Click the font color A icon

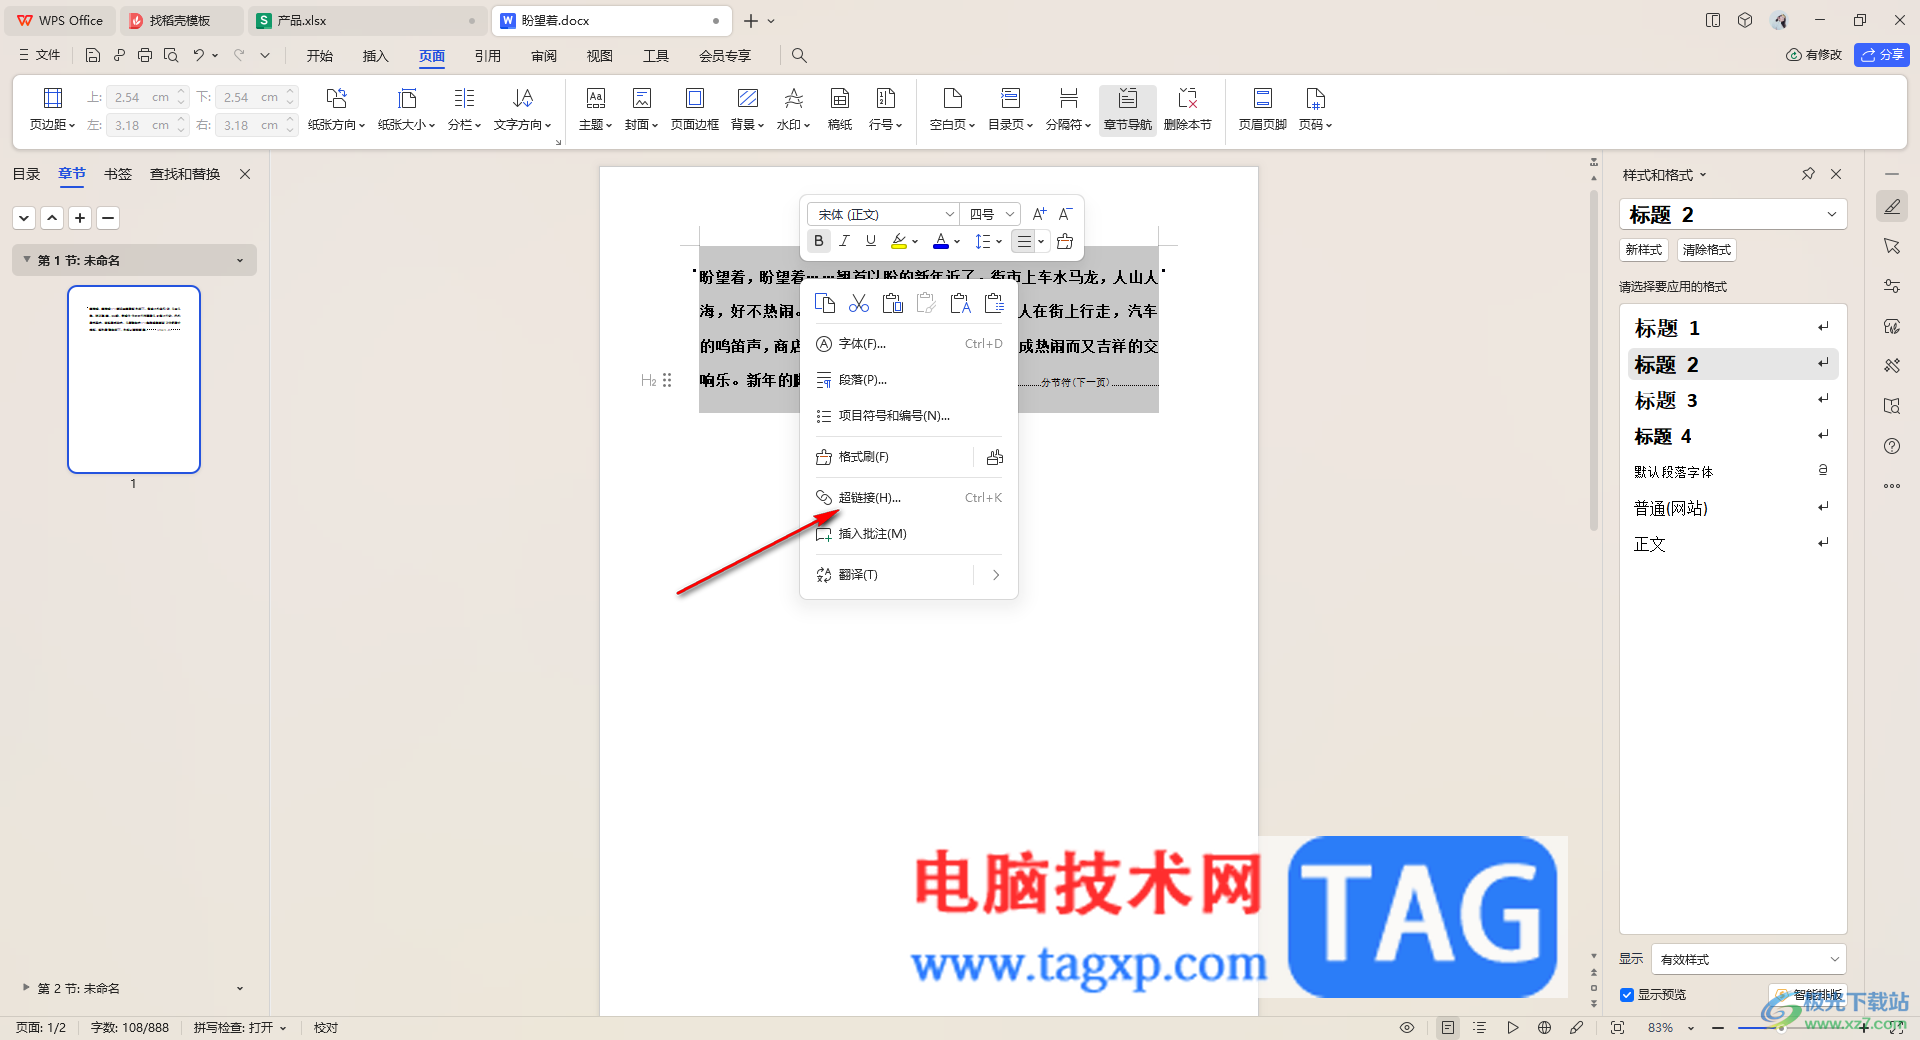941,241
